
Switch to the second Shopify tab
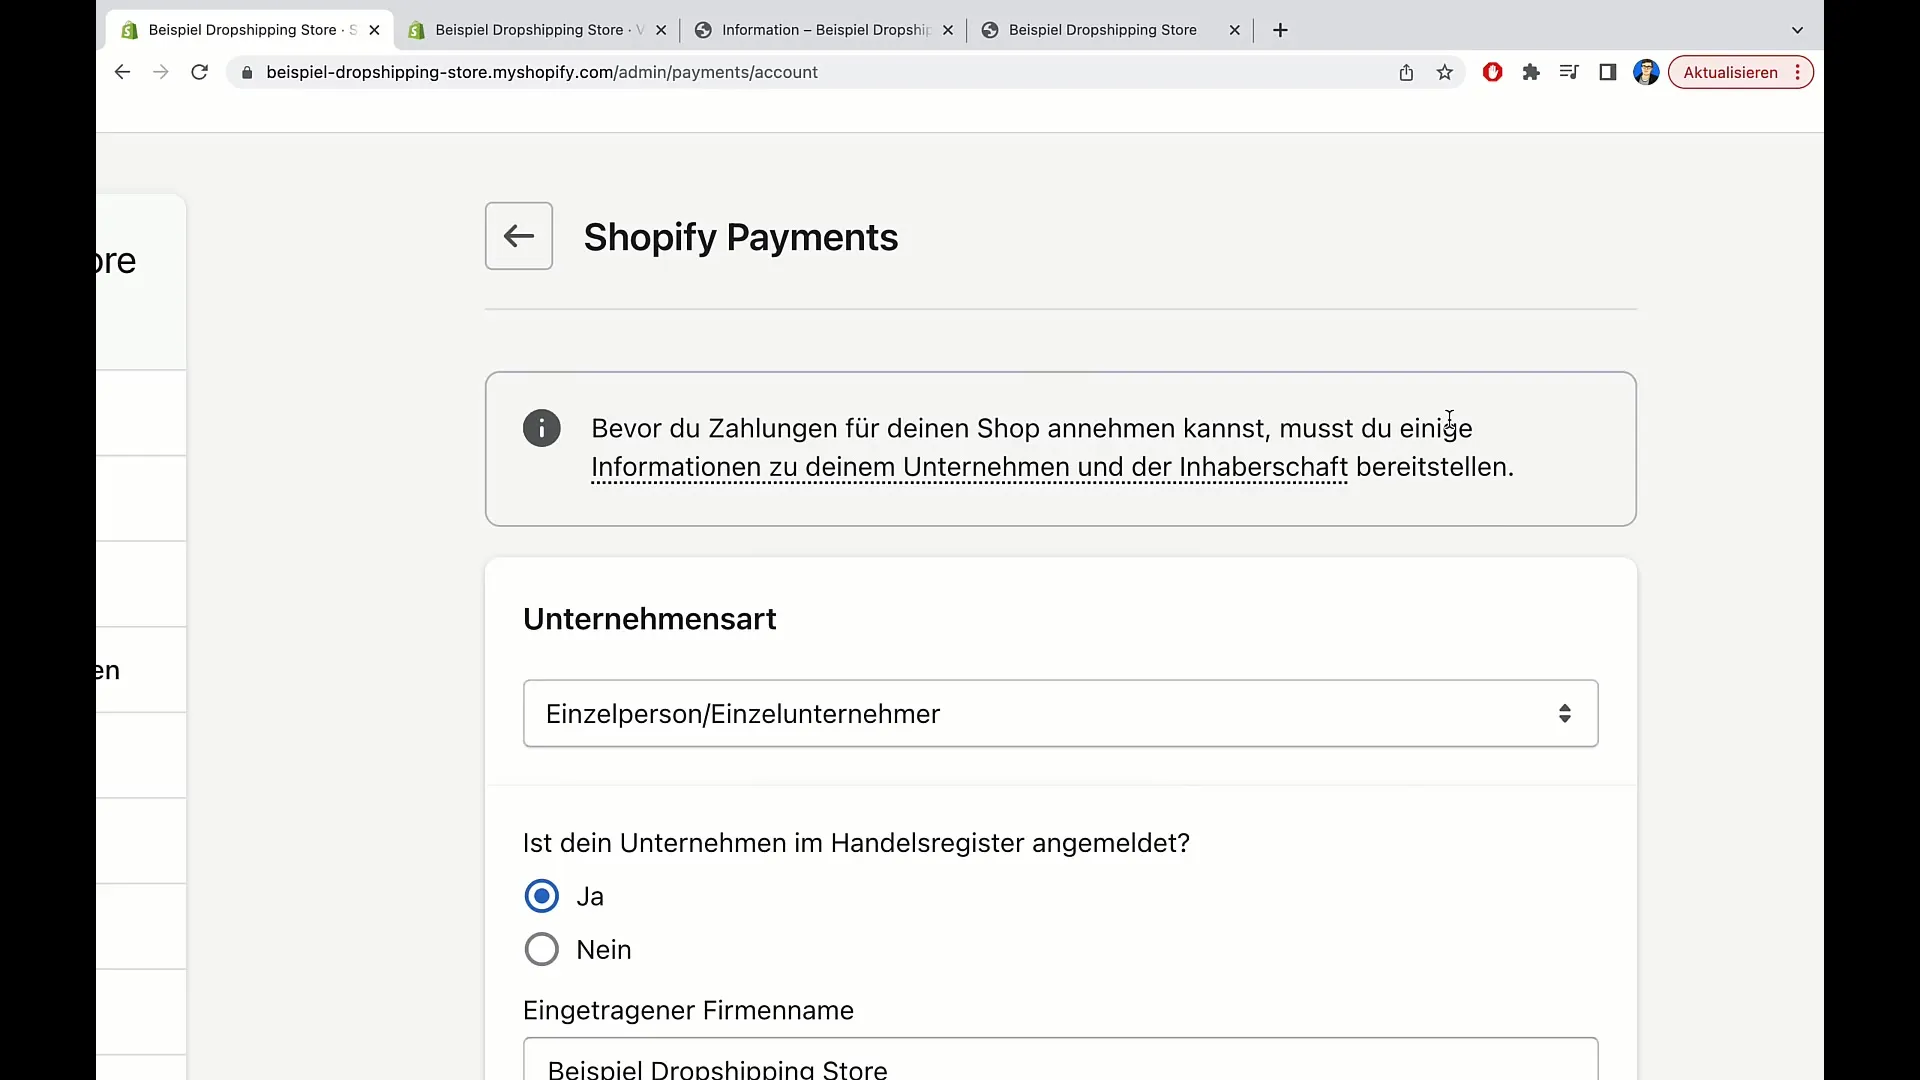click(x=536, y=30)
